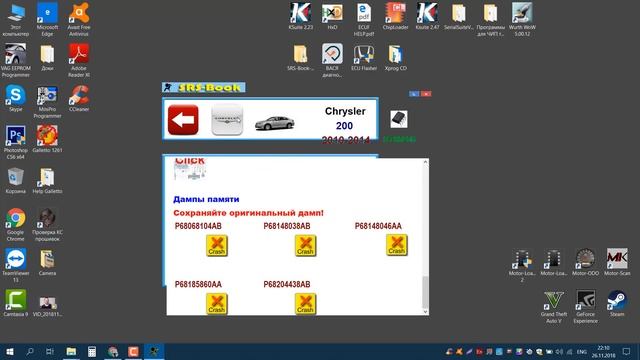The width and height of the screenshot is (640, 360).
Task: Select the silver Chrysler 200 car image
Action: pyautogui.click(x=274, y=122)
